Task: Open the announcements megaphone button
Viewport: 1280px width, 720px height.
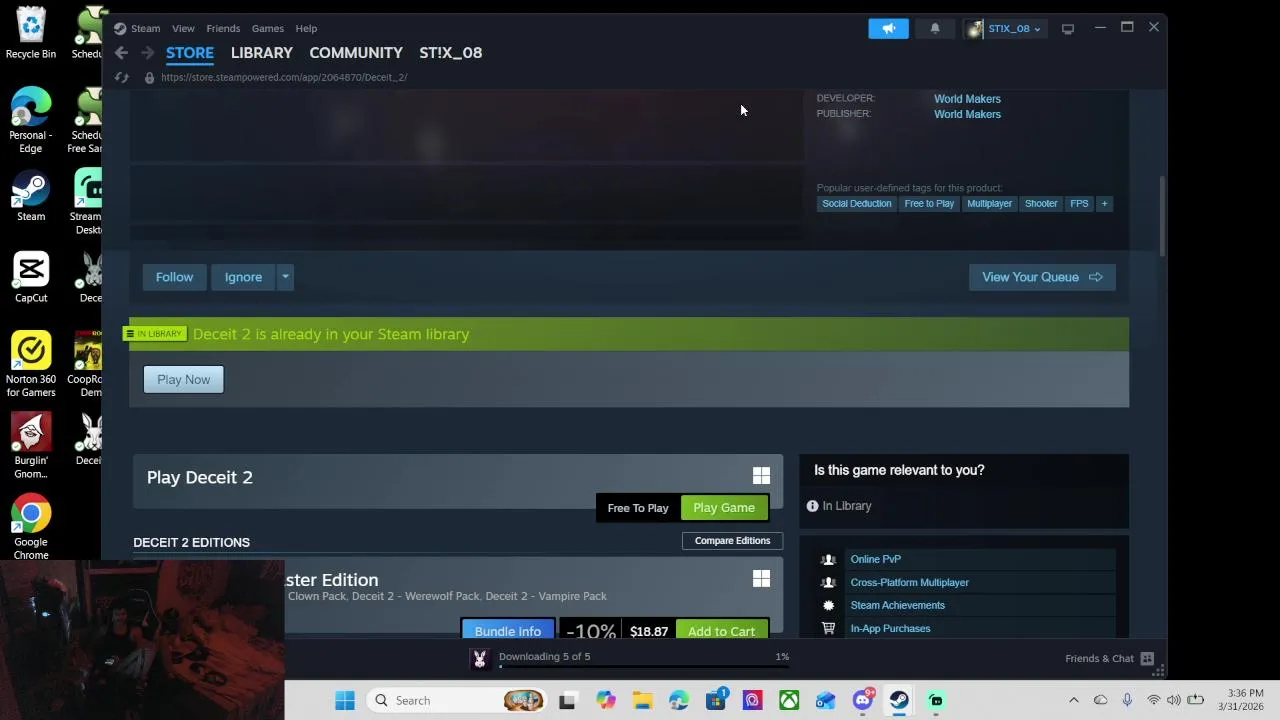Action: point(888,28)
